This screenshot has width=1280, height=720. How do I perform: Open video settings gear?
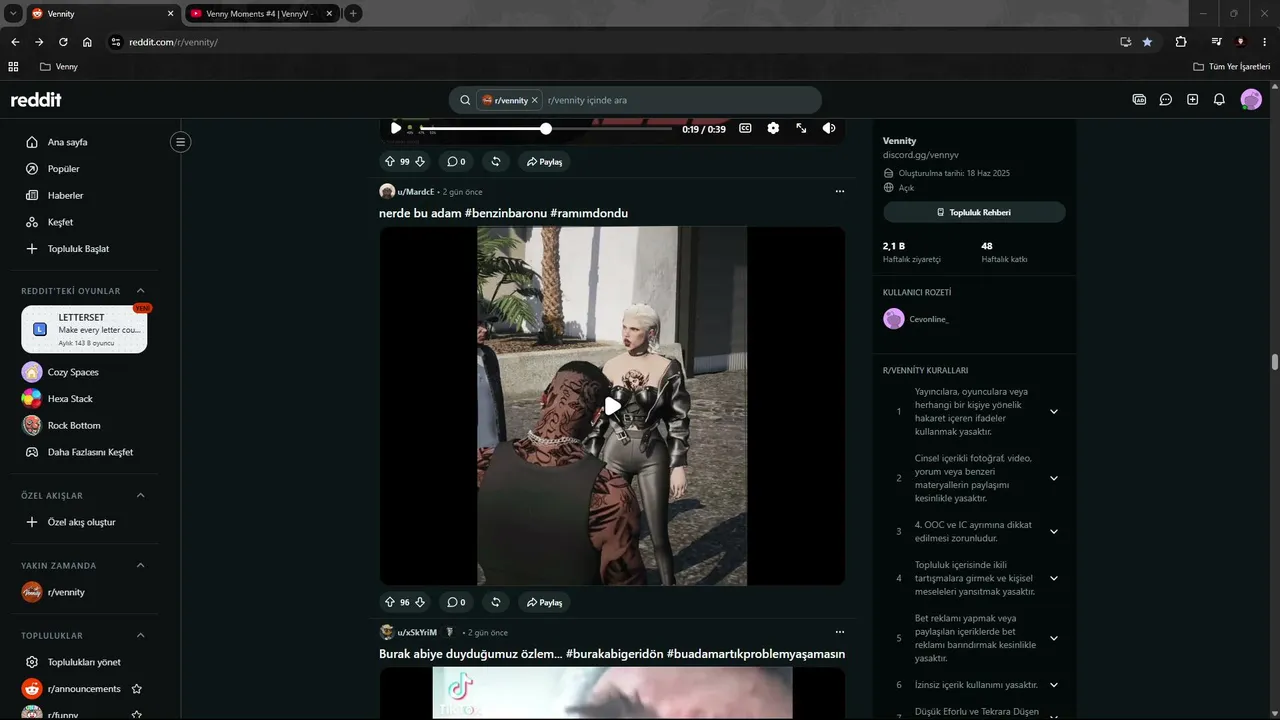pos(773,128)
